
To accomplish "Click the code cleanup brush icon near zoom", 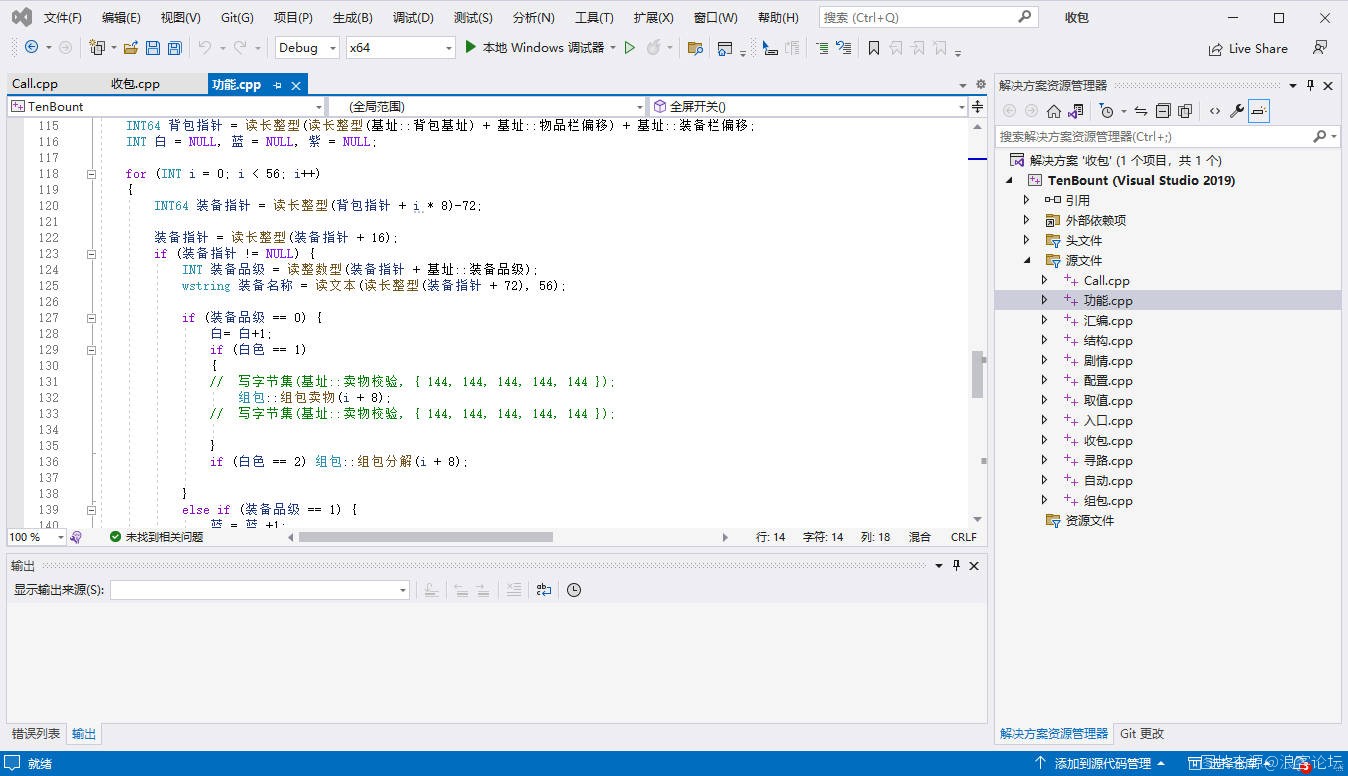I will tap(76, 537).
